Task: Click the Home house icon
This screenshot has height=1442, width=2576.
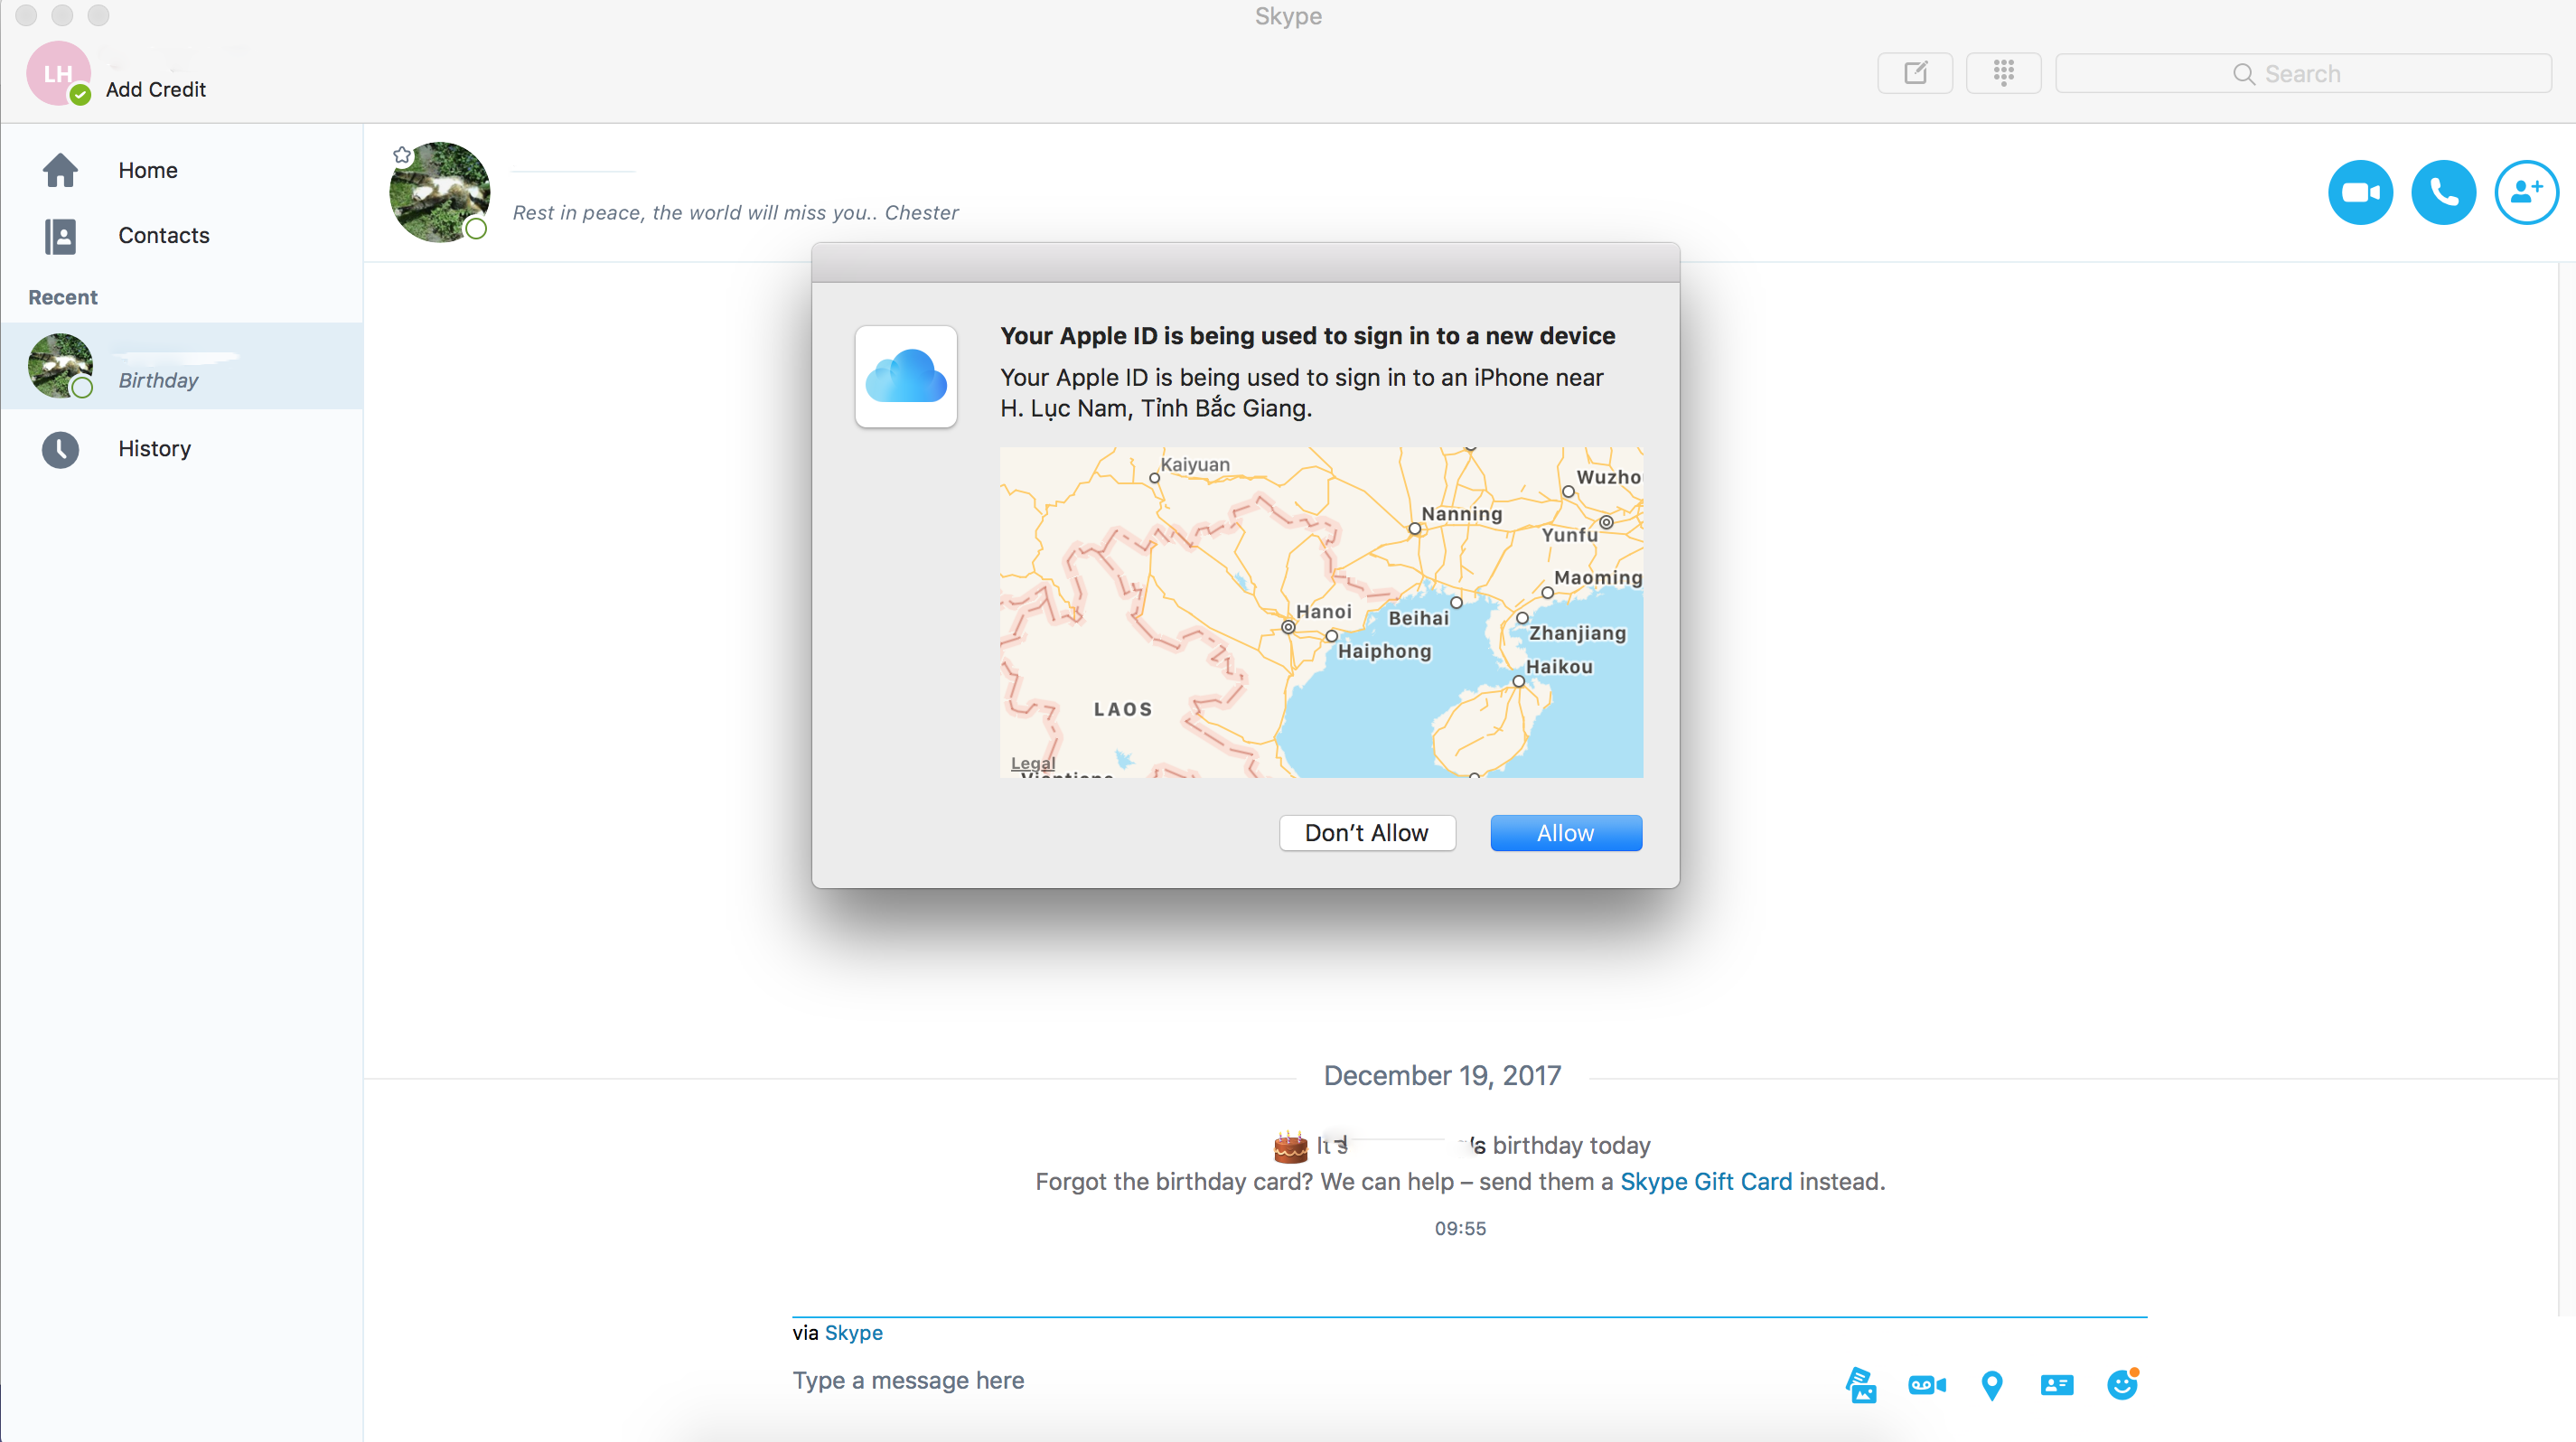Action: point(60,170)
